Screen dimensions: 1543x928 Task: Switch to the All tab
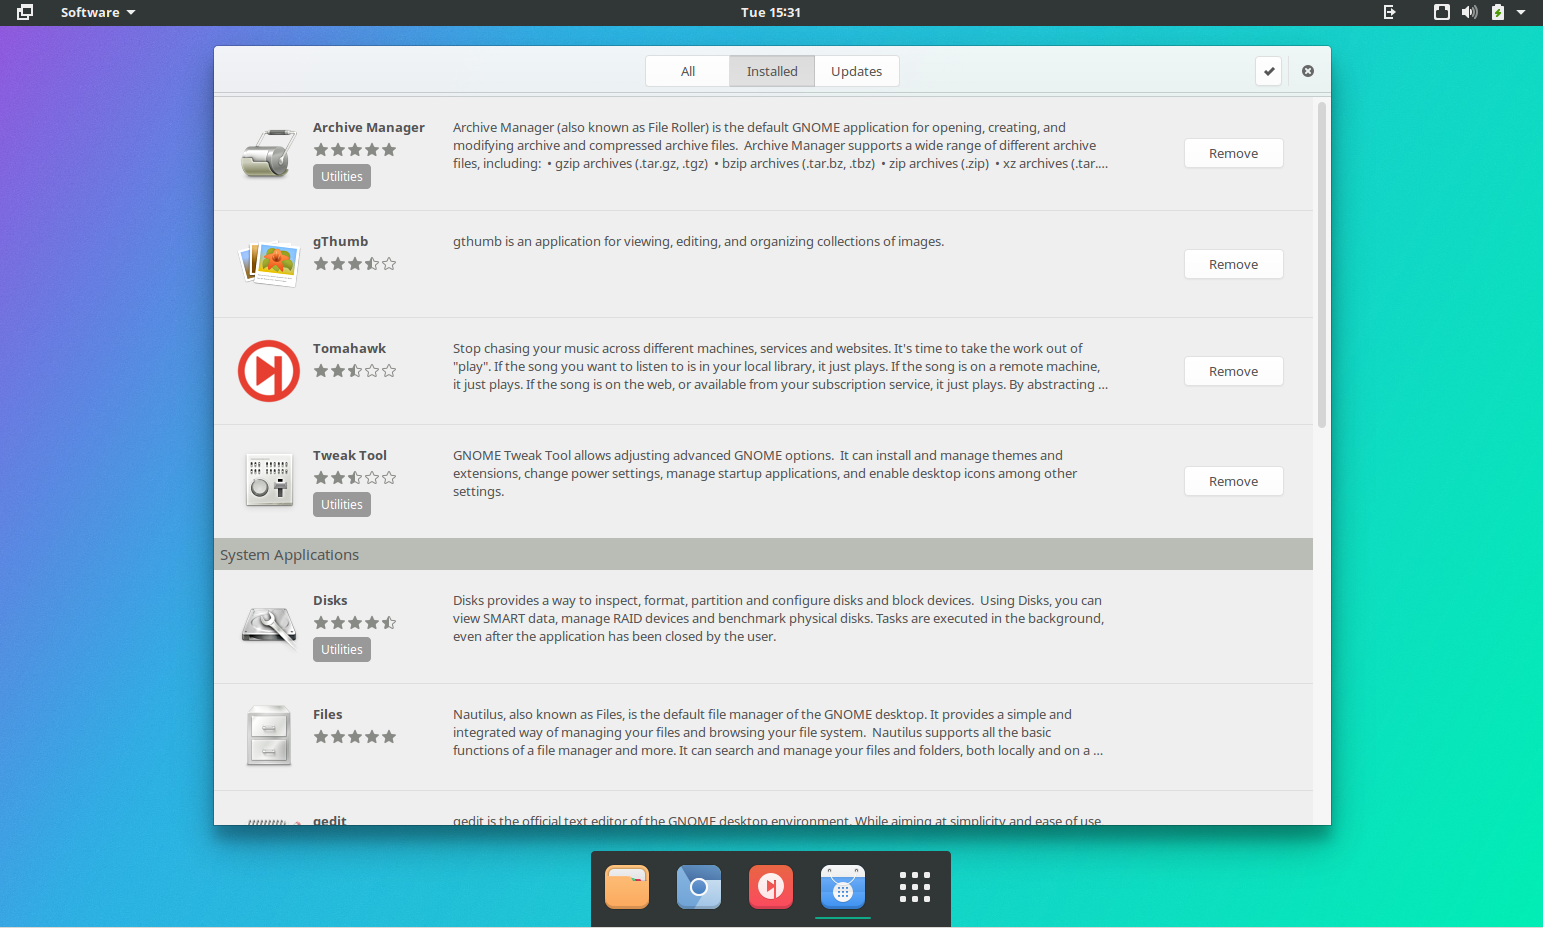(x=688, y=71)
